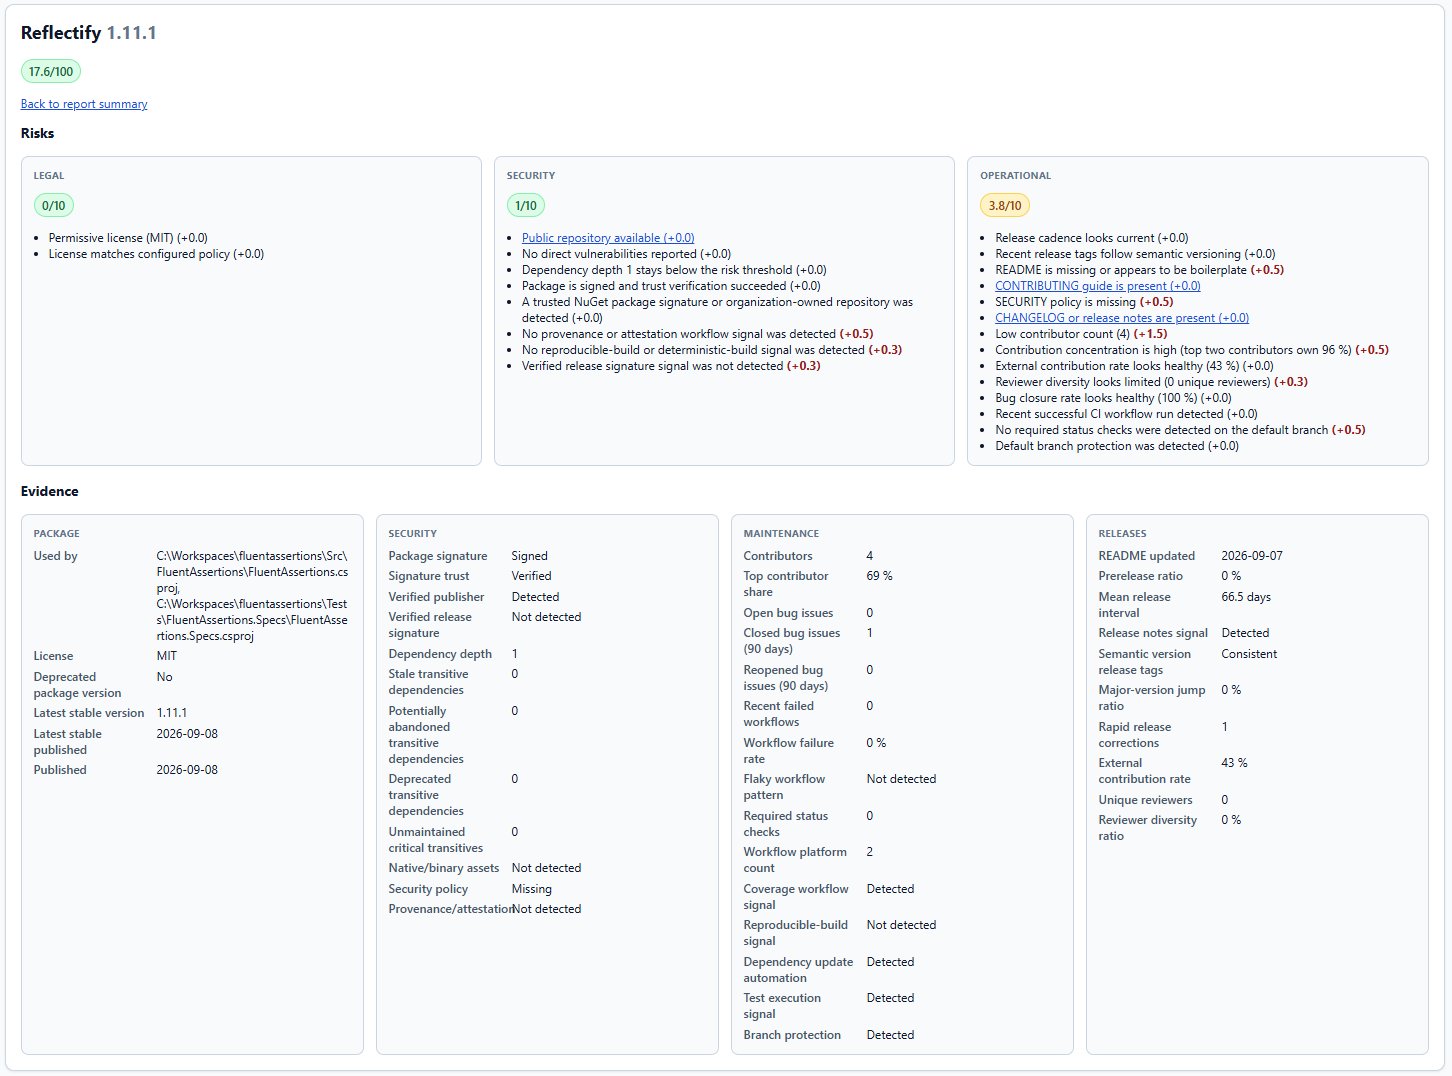Click the Low contributor count (4) item

coord(1081,334)
